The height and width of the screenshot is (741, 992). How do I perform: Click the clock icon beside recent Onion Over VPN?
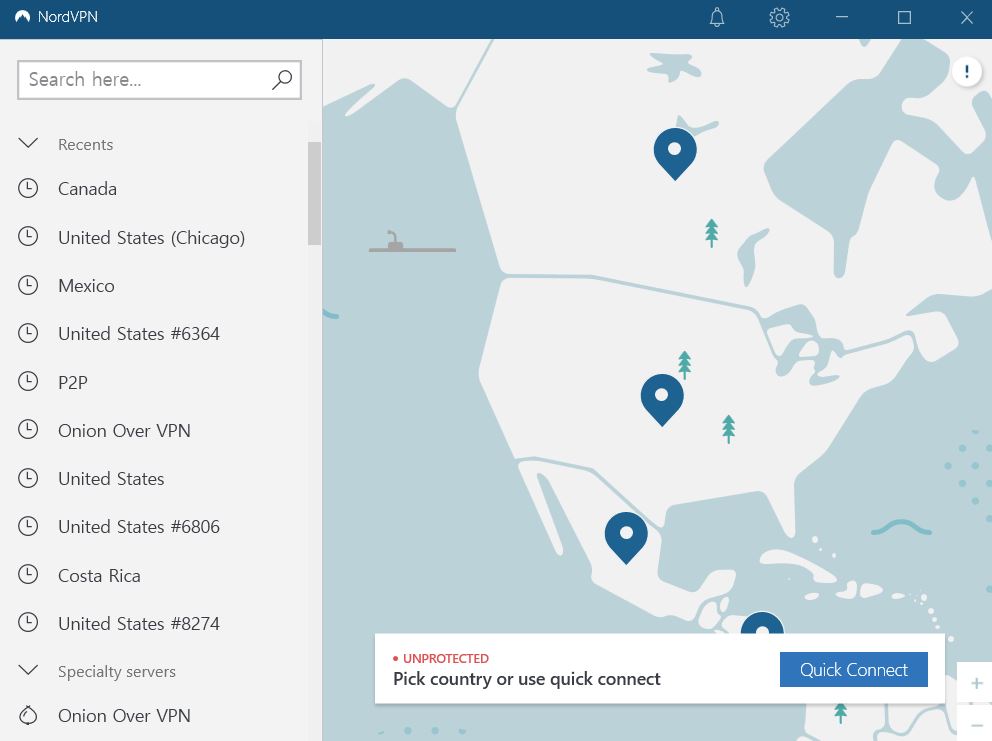[28, 430]
